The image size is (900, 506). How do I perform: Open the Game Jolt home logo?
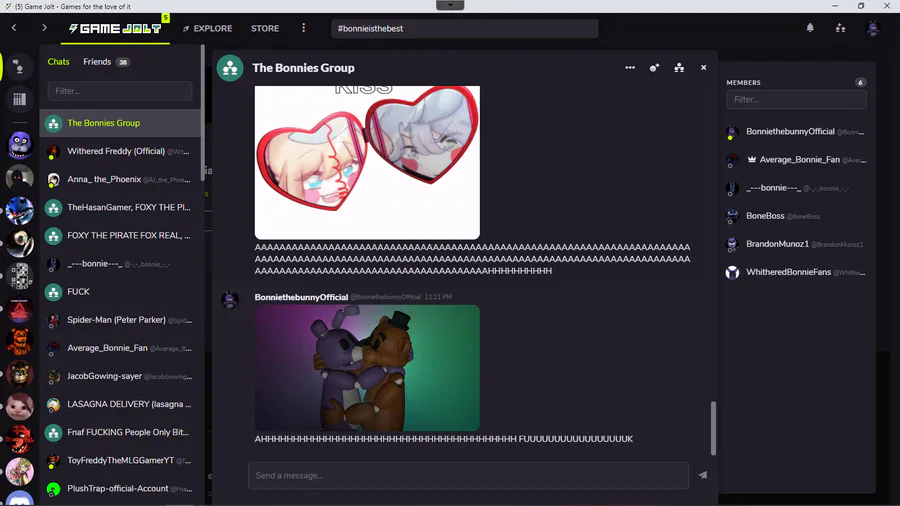click(115, 28)
